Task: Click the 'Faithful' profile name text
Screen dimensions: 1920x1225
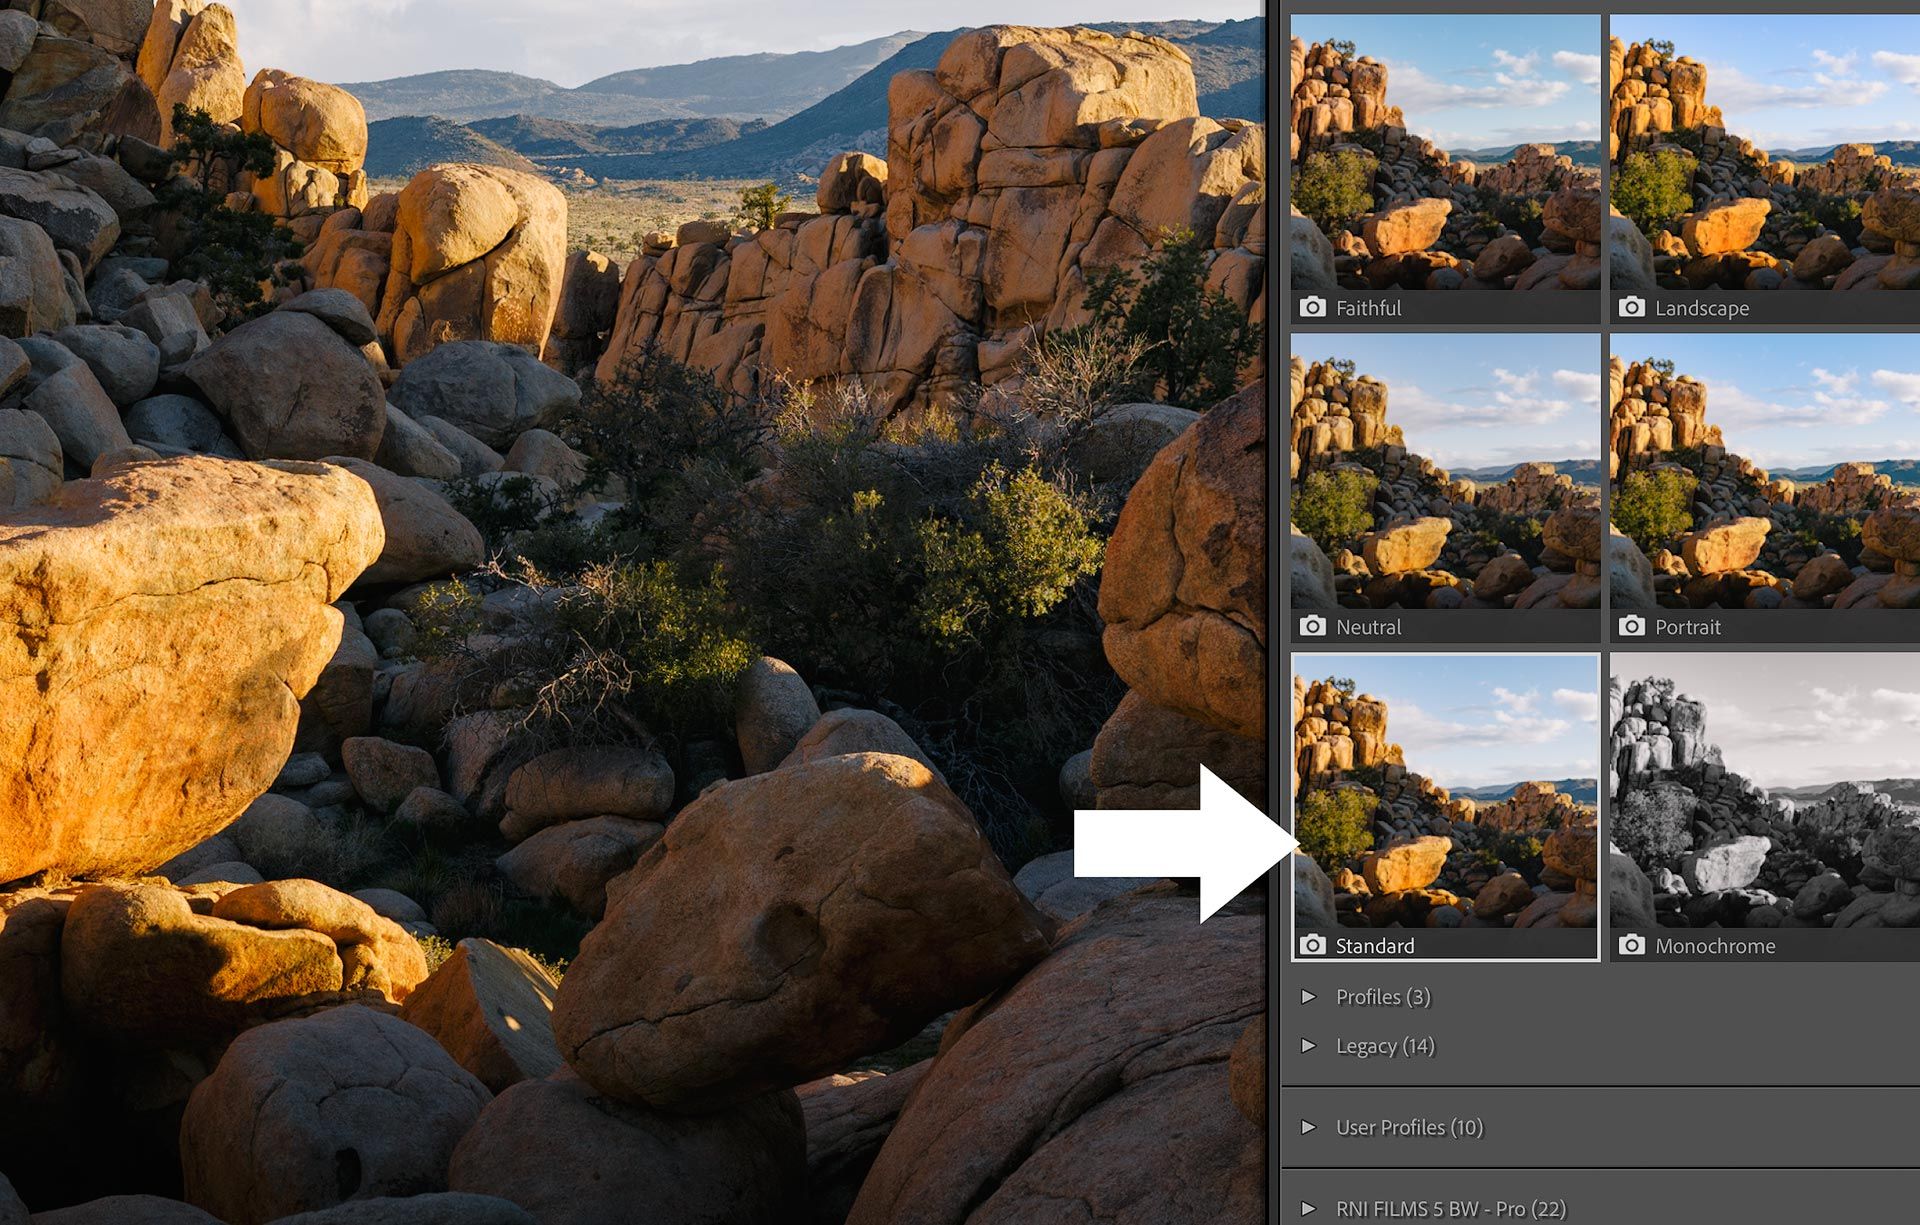Action: tap(1368, 308)
